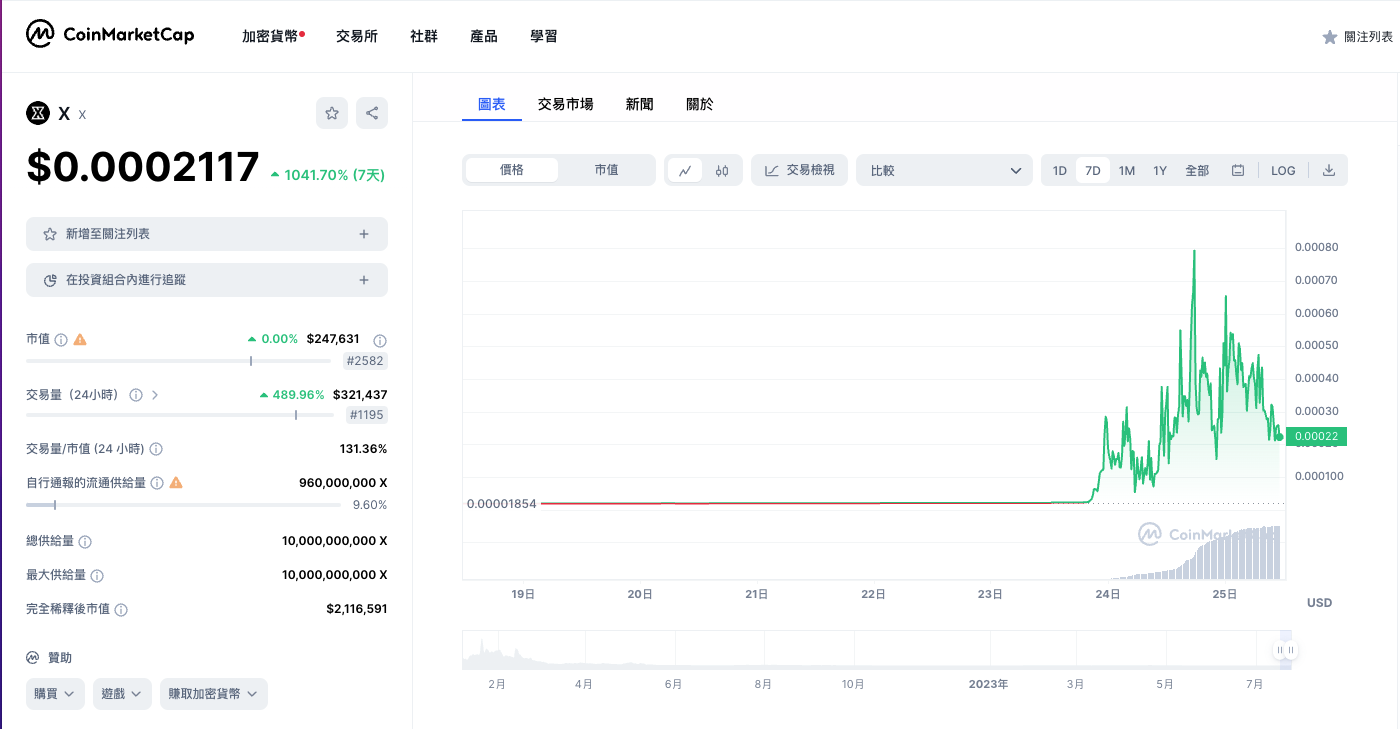Click 新增至關注列表 button
This screenshot has width=1400, height=729.
tap(207, 234)
